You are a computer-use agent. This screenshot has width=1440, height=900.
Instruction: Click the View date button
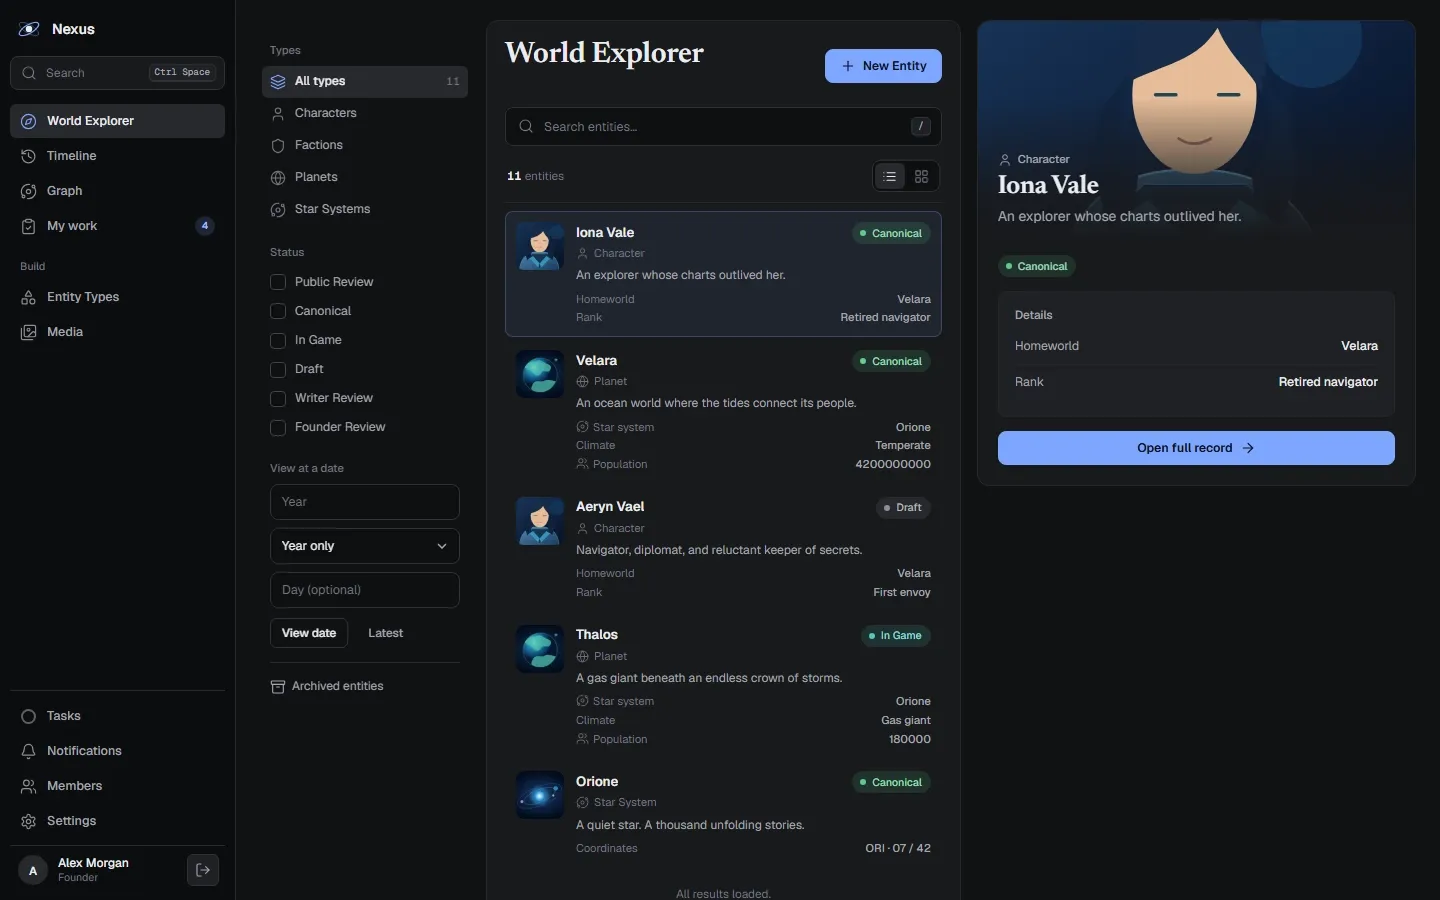(309, 633)
